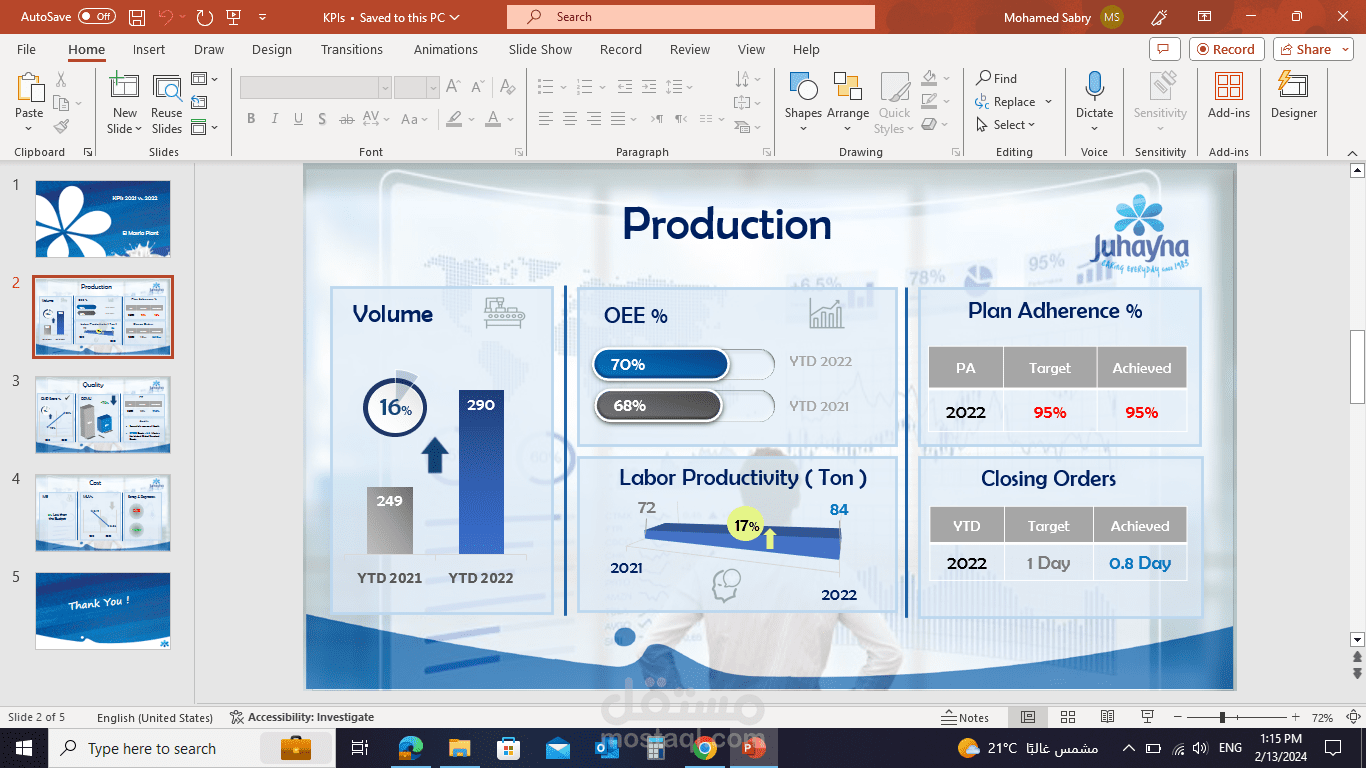The height and width of the screenshot is (768, 1366).
Task: Open the Animations tab
Action: (x=446, y=49)
